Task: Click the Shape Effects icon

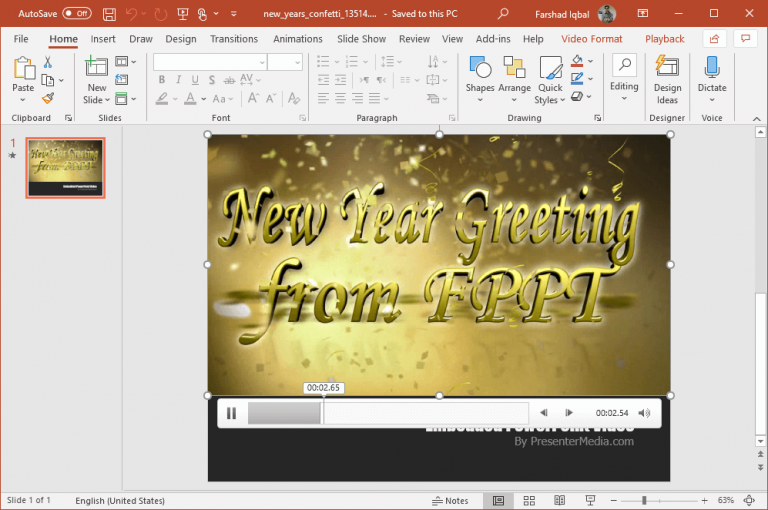Action: coord(577,96)
